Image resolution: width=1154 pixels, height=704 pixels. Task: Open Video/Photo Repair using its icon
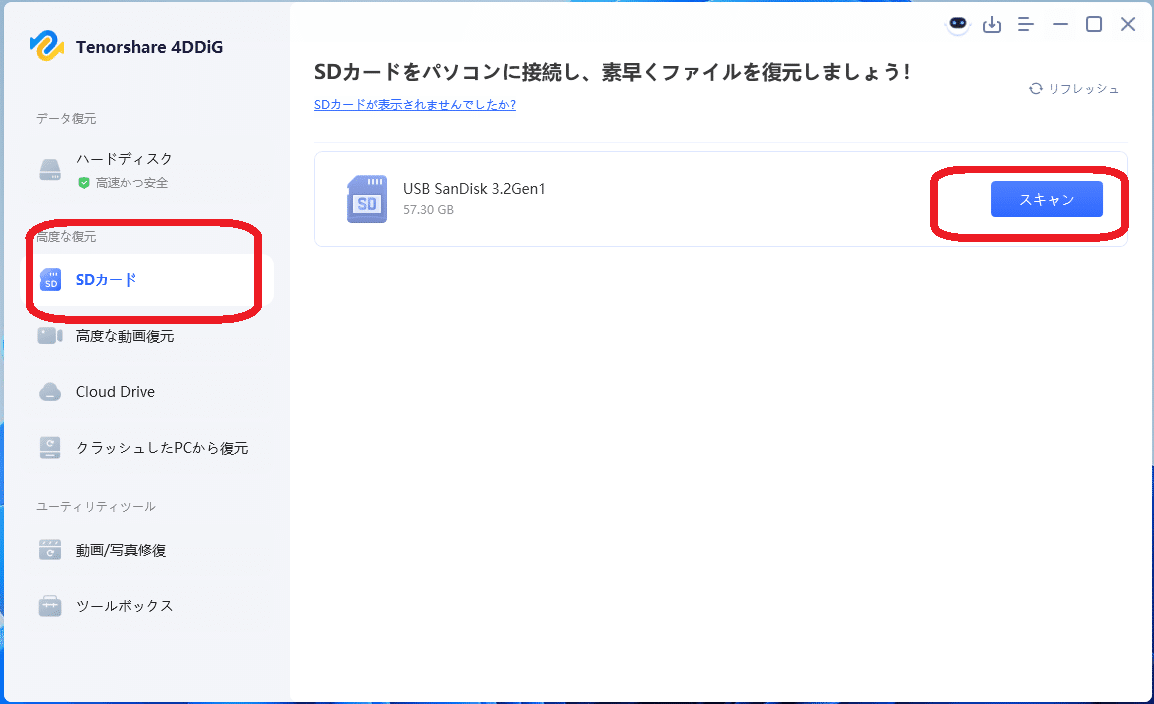tap(49, 549)
